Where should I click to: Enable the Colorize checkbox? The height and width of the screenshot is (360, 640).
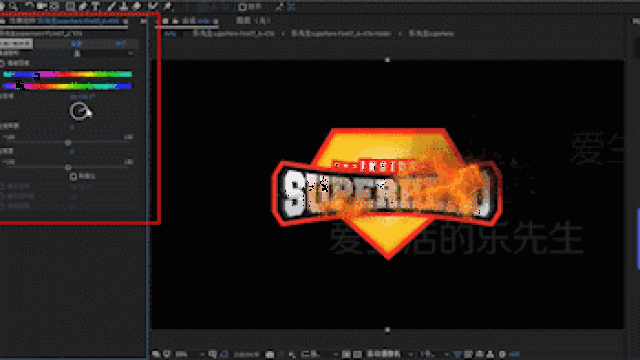point(73,176)
